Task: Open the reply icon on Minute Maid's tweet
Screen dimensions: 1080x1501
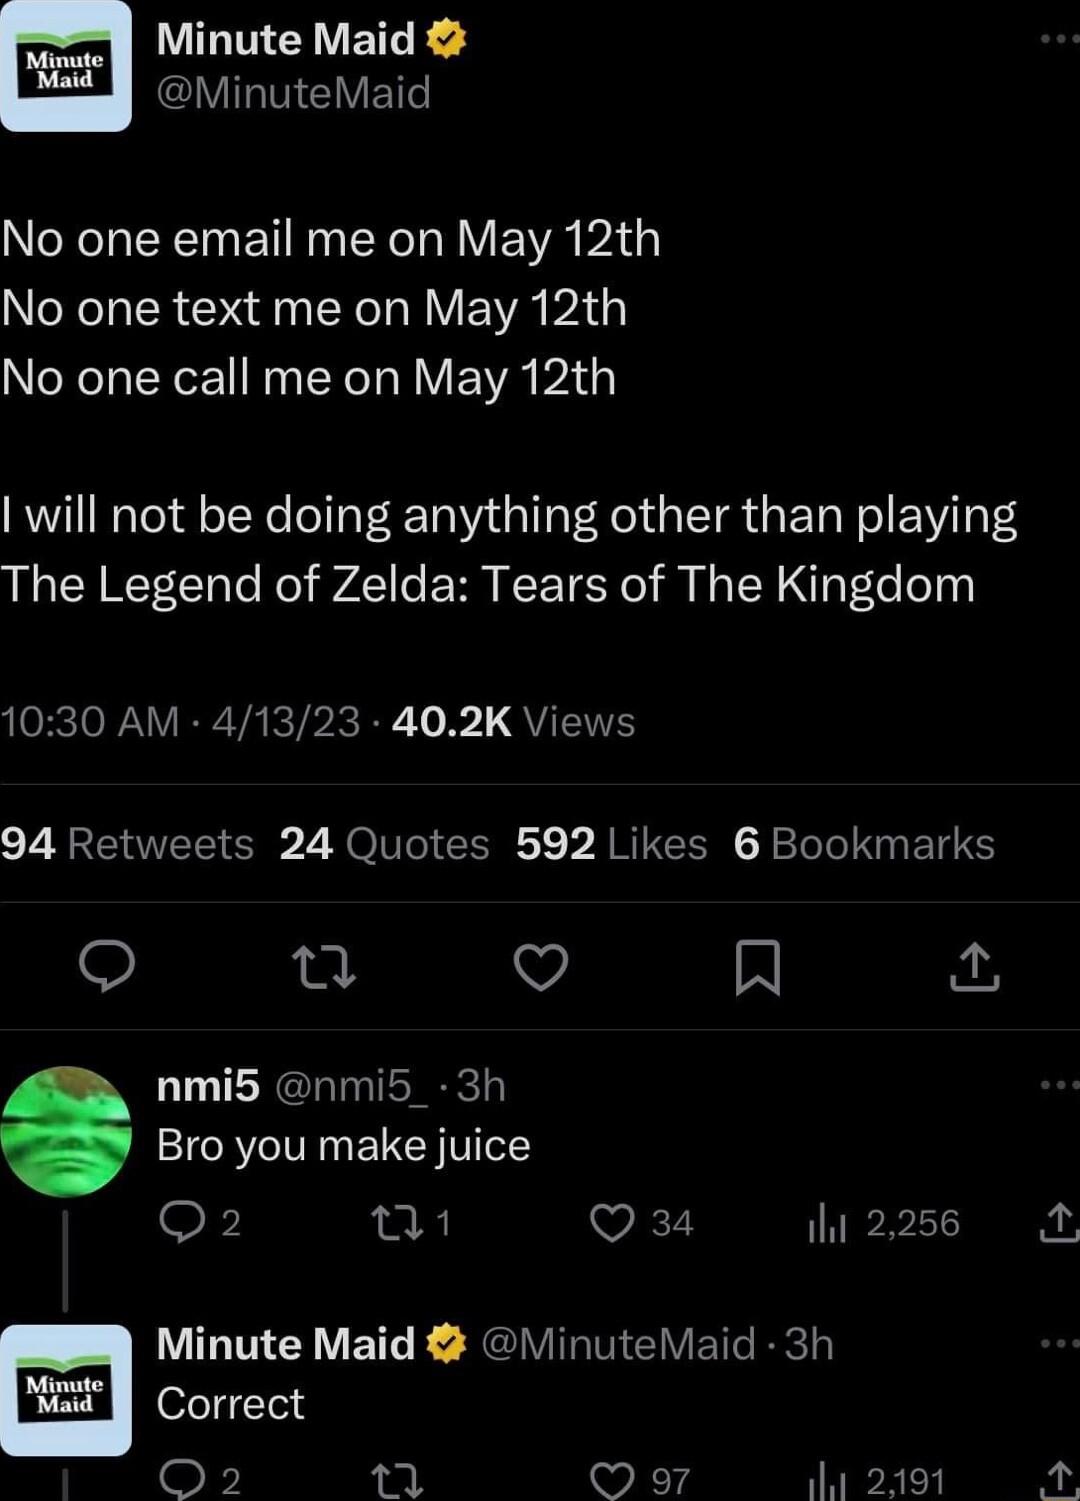Action: (x=110, y=966)
